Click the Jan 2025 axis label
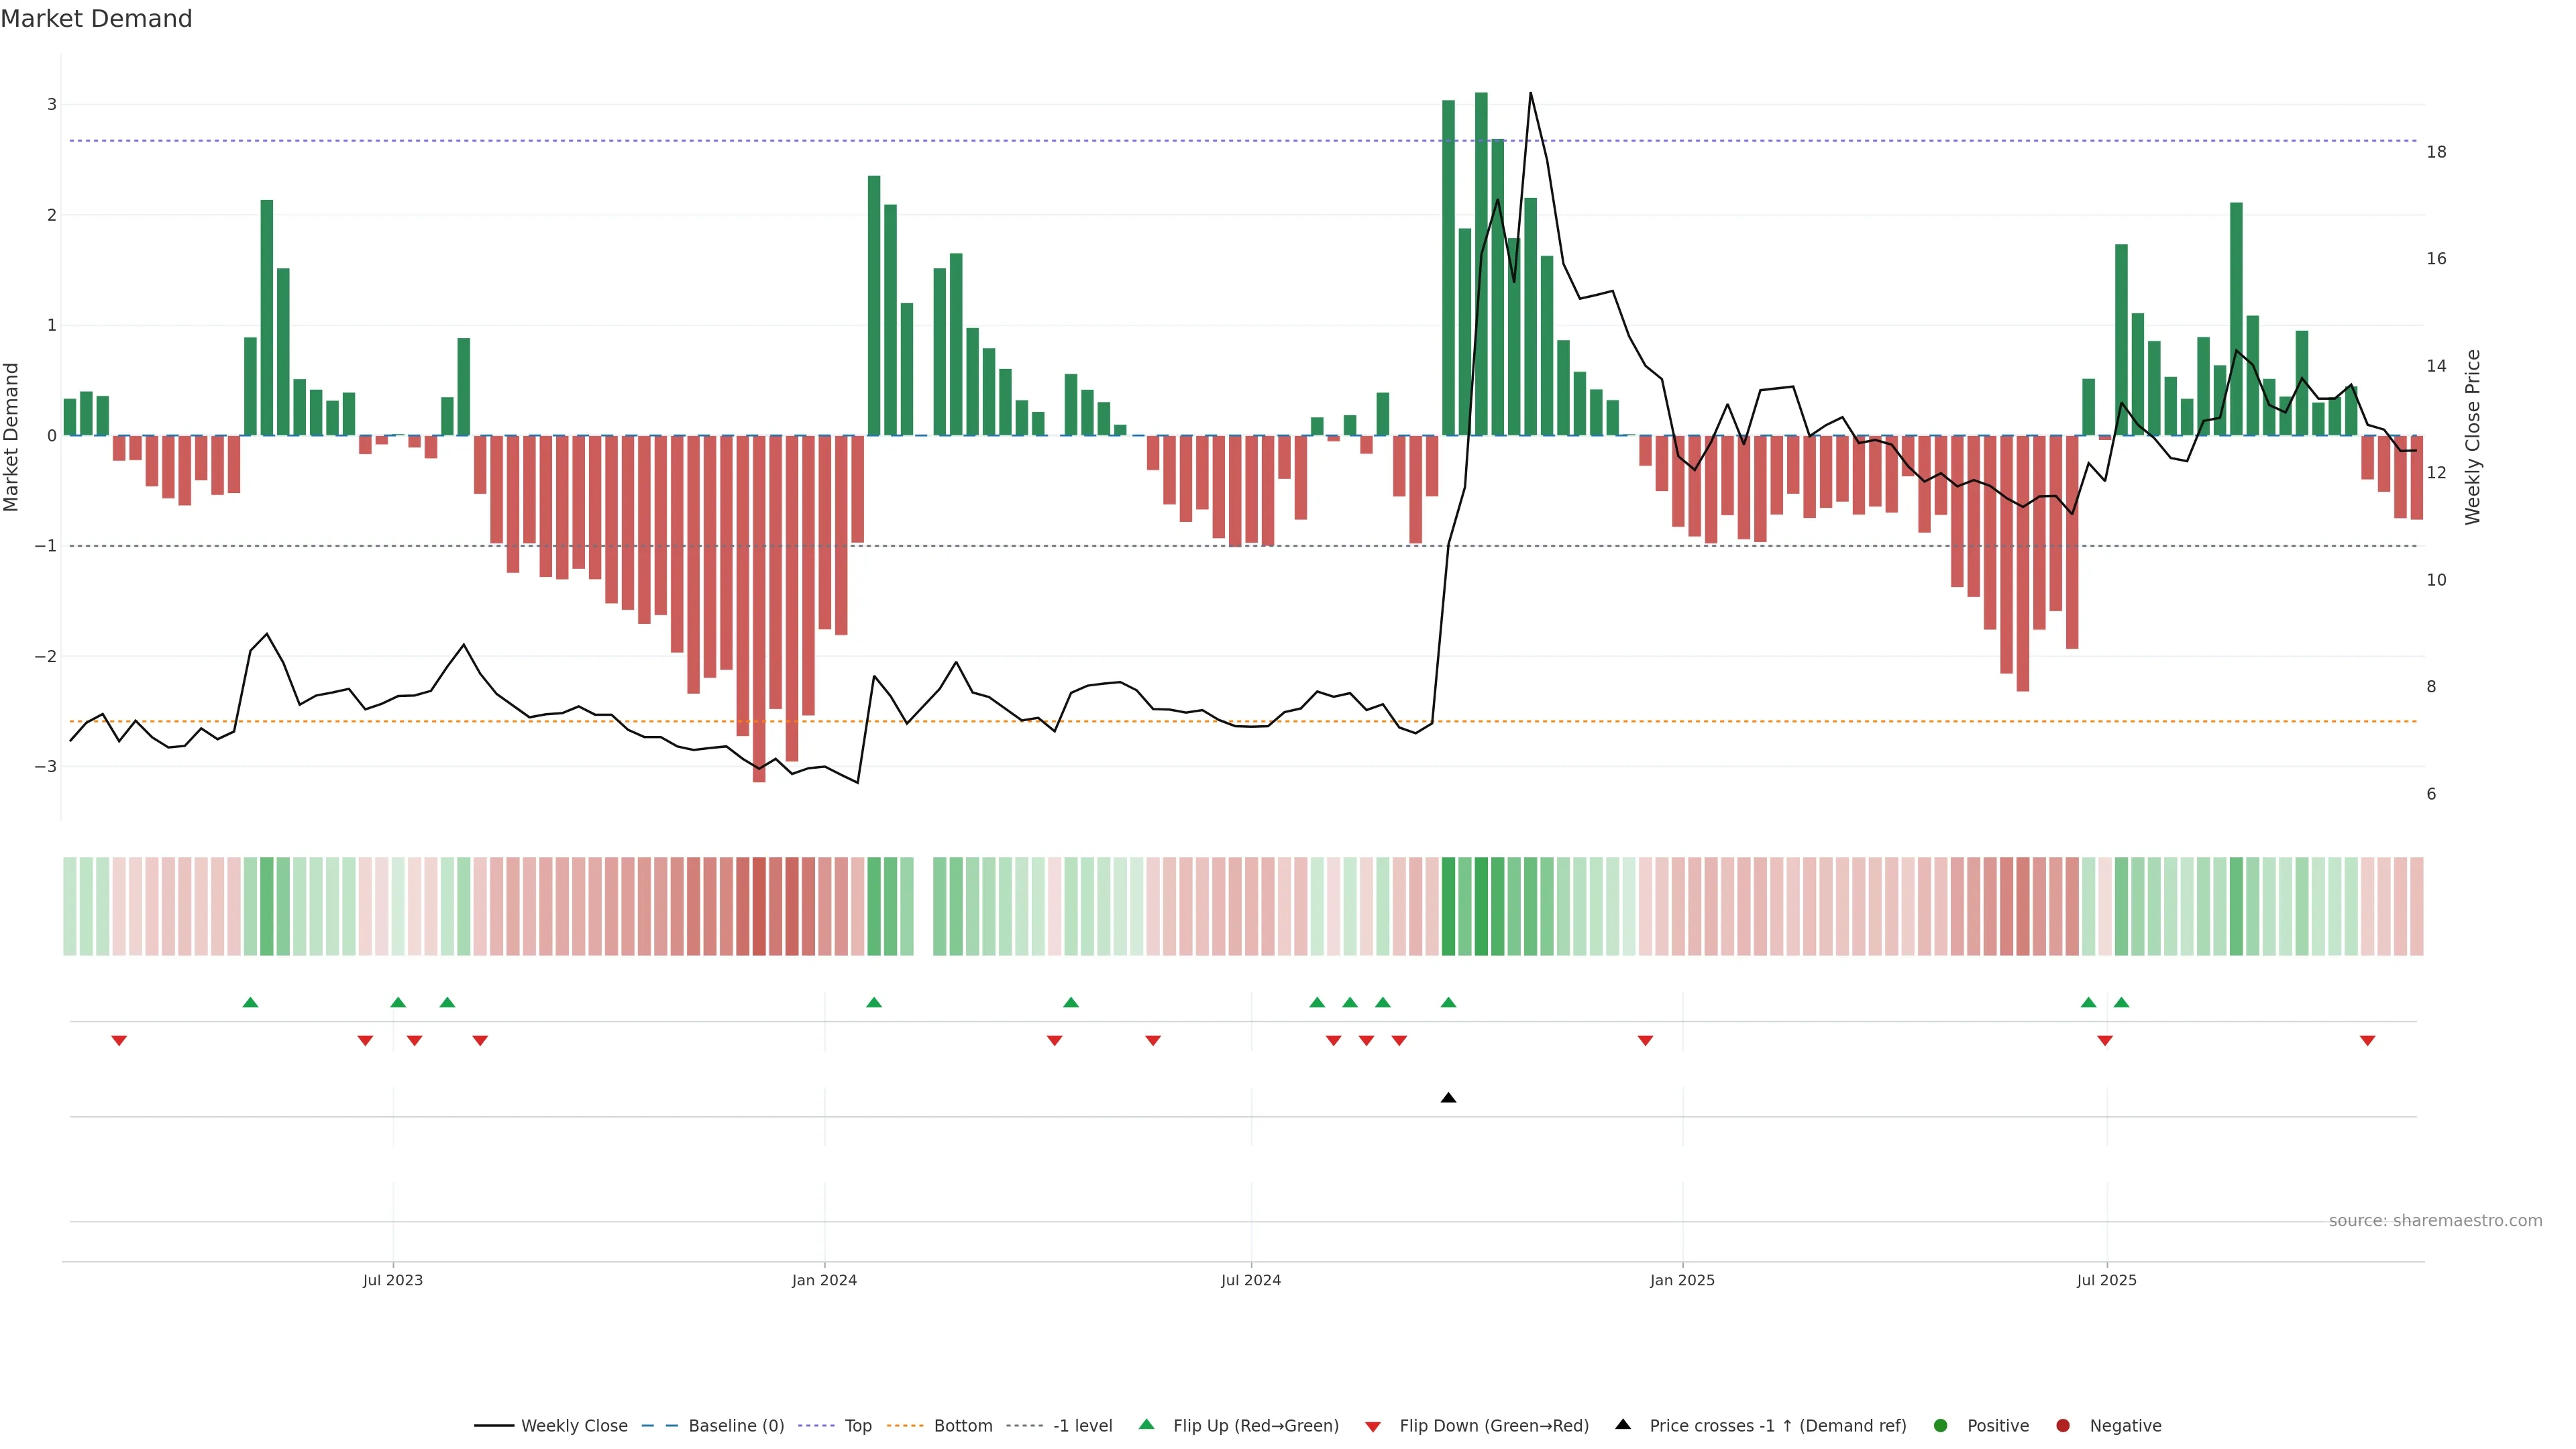 tap(1682, 1280)
